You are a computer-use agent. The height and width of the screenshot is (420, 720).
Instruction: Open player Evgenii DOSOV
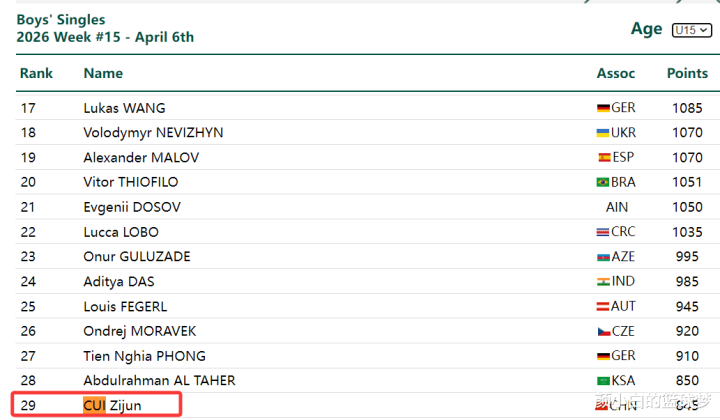[129, 207]
